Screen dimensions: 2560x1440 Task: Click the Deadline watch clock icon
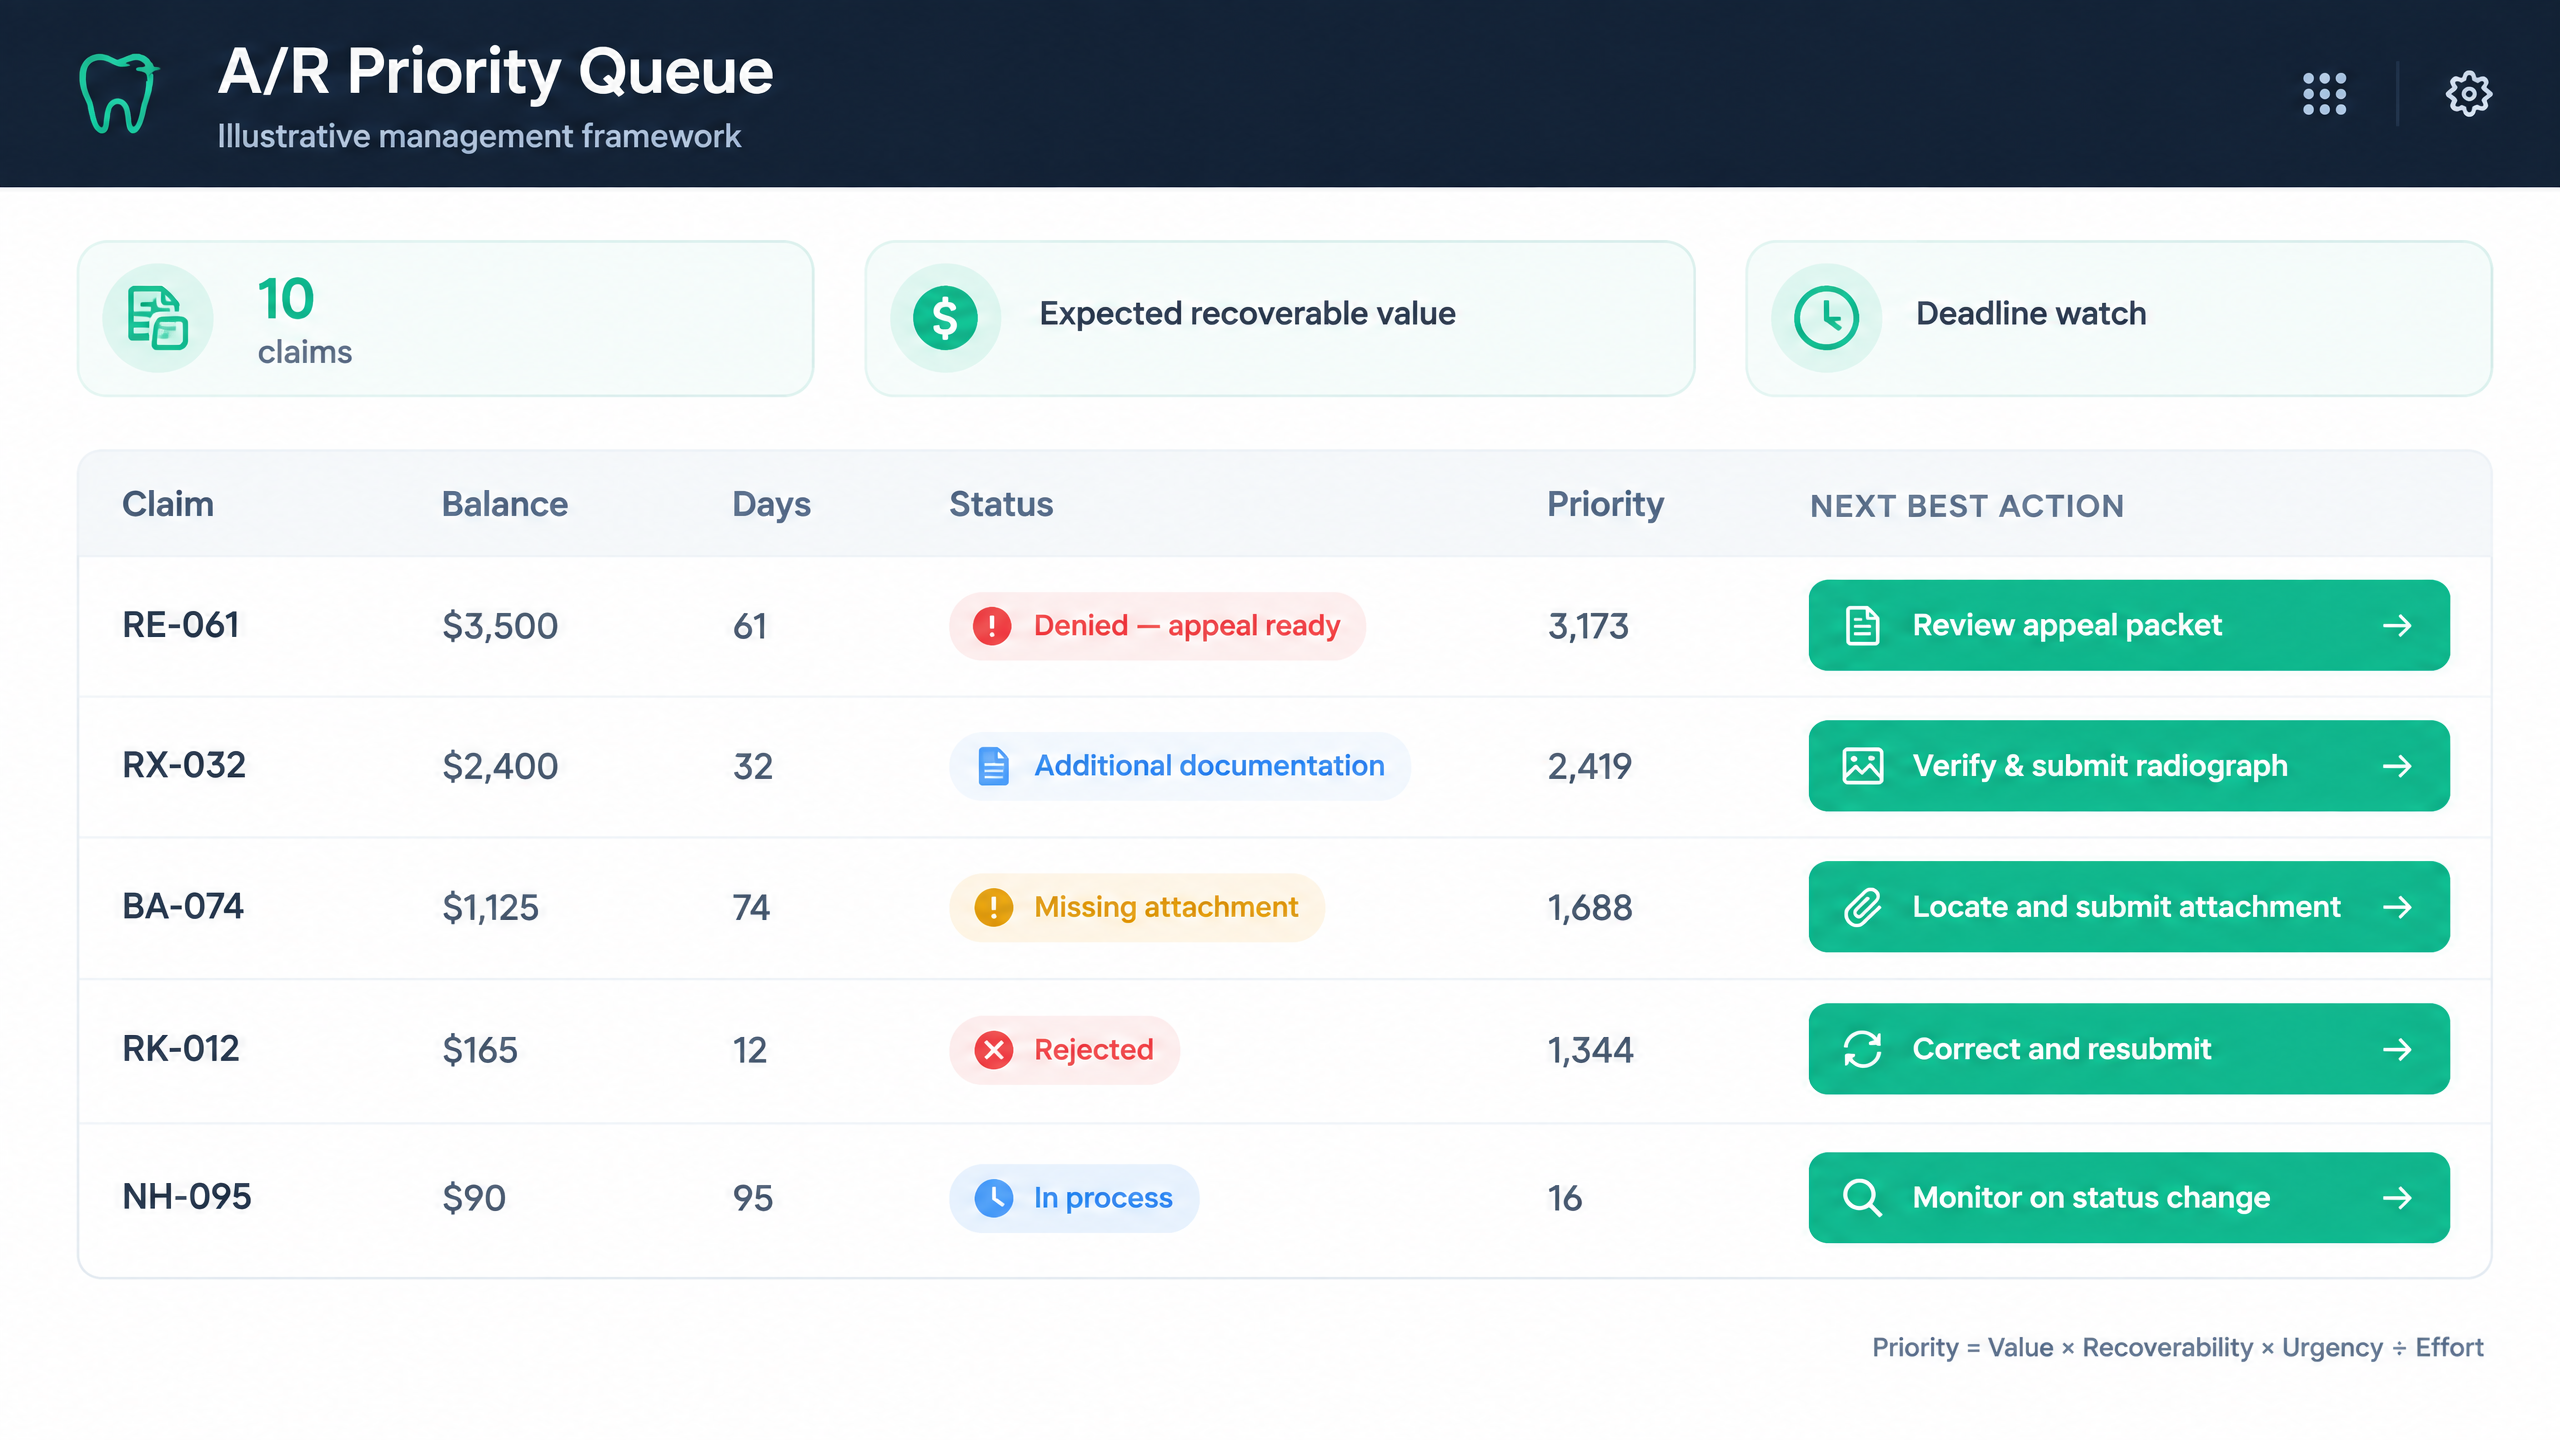(x=1826, y=318)
